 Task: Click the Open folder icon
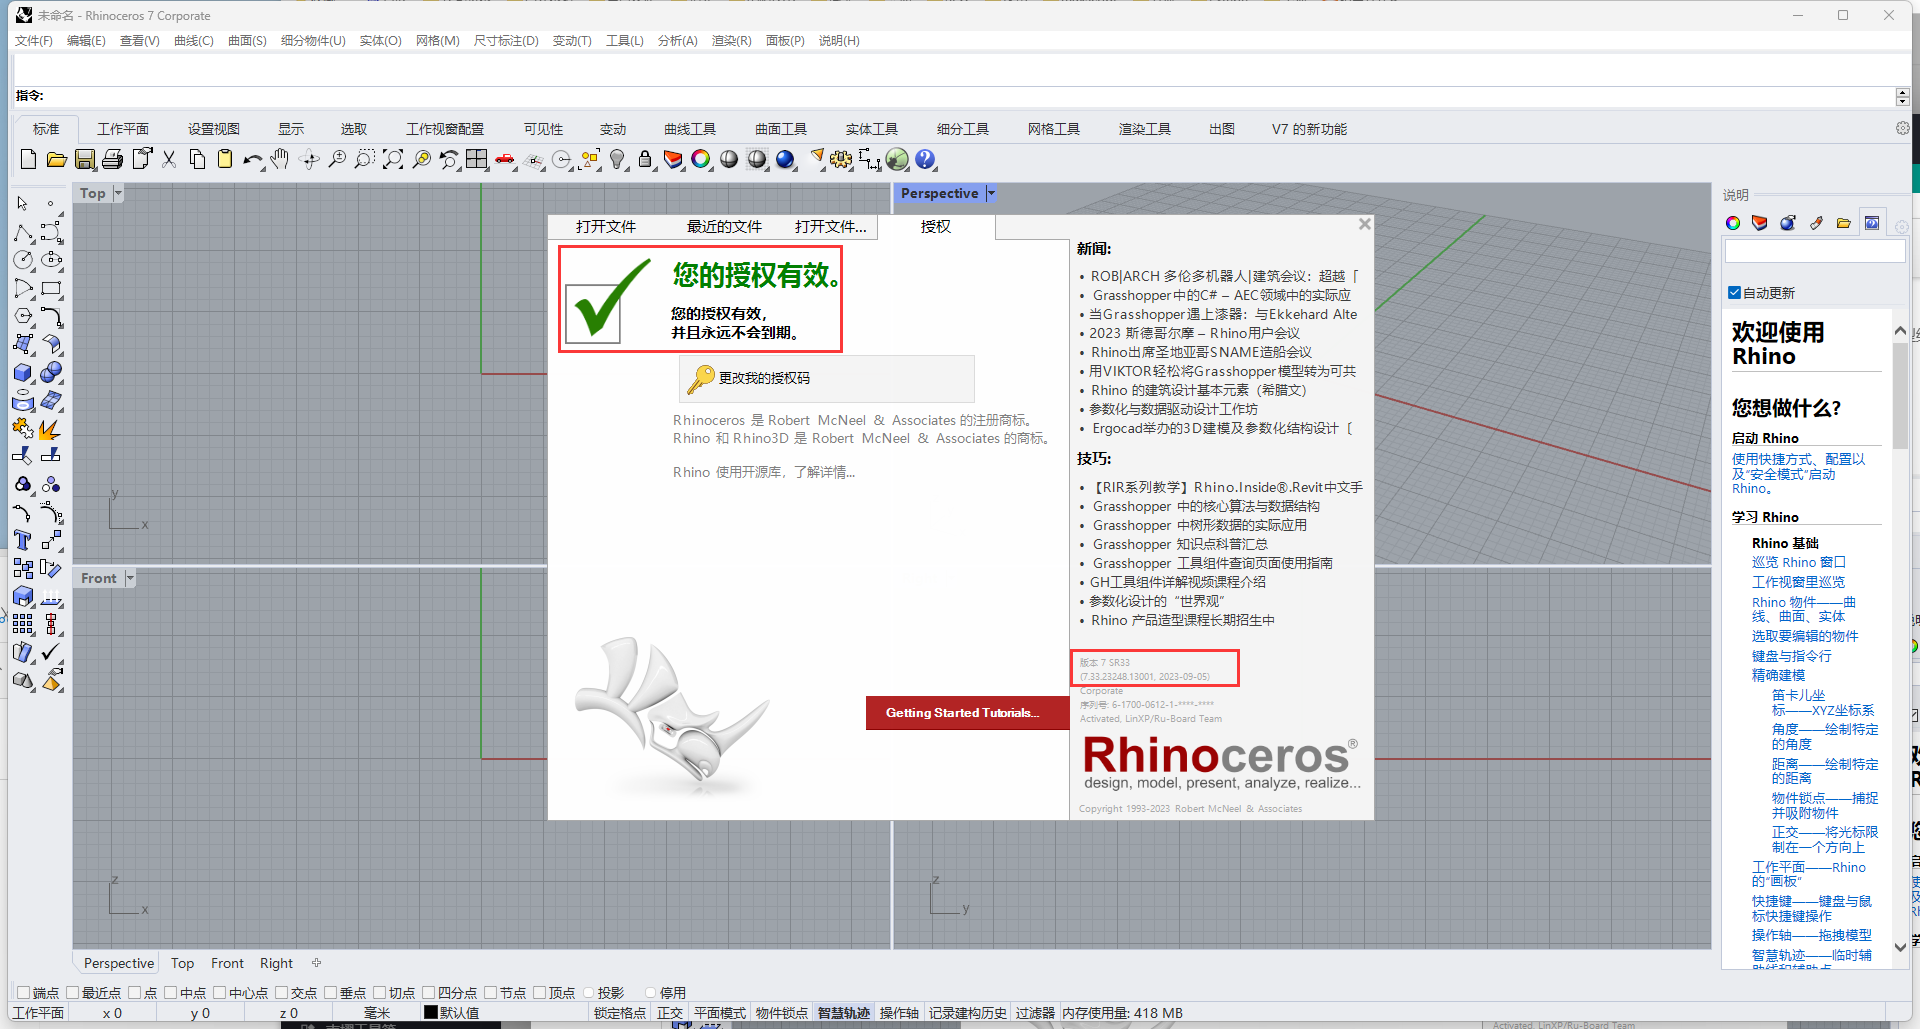click(x=57, y=160)
